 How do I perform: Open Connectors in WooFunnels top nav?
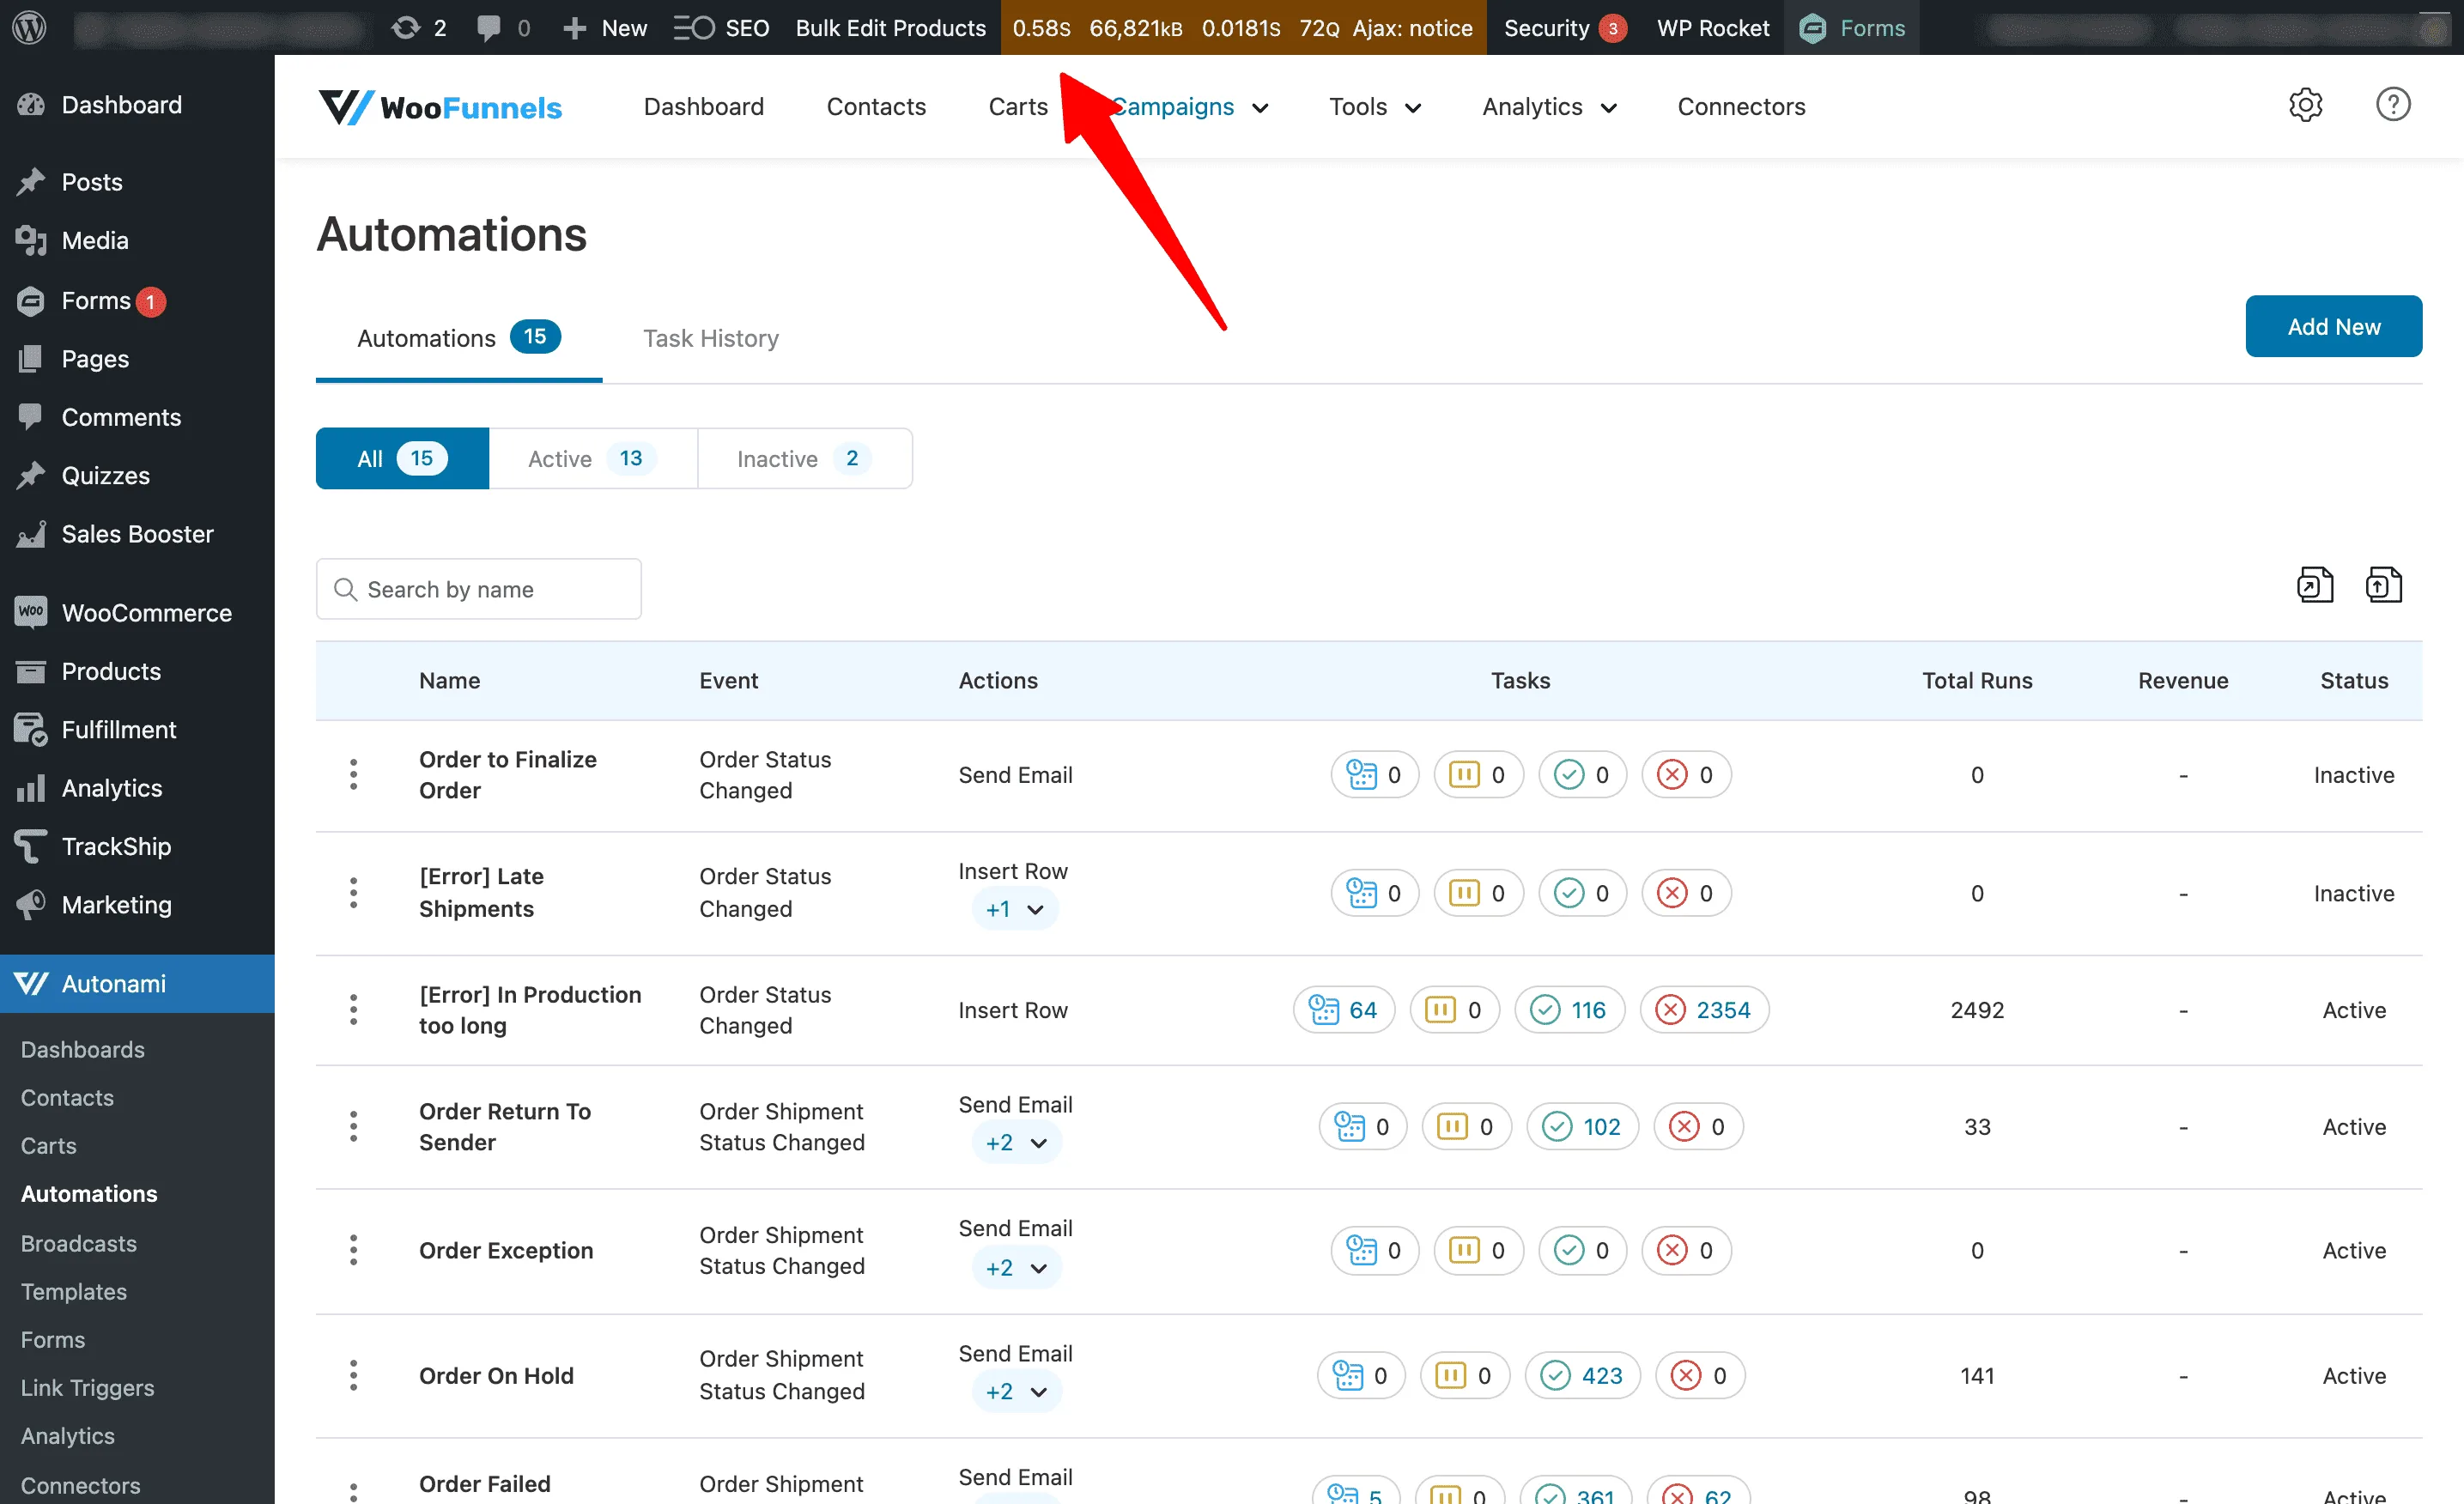click(1741, 106)
